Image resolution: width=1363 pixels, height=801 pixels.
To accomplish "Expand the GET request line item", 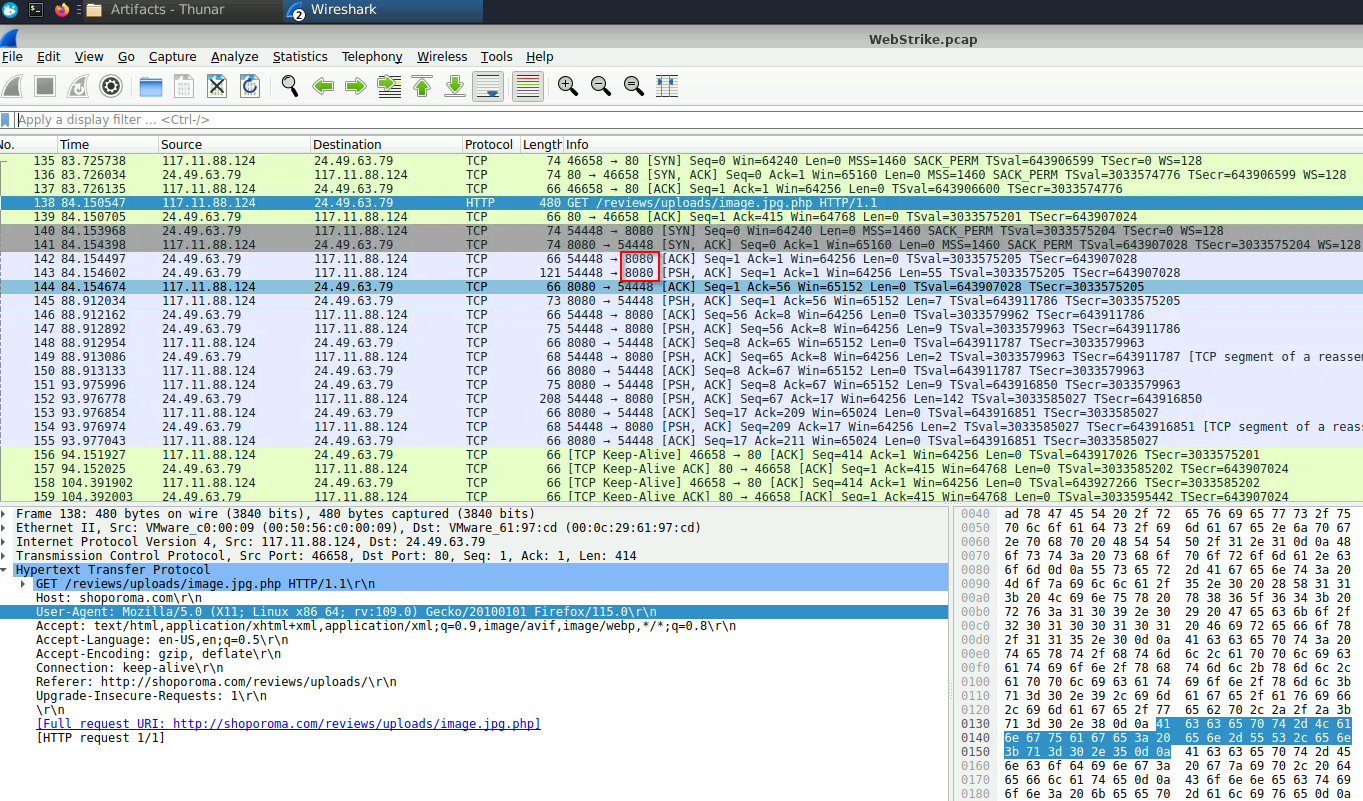I will point(24,584).
